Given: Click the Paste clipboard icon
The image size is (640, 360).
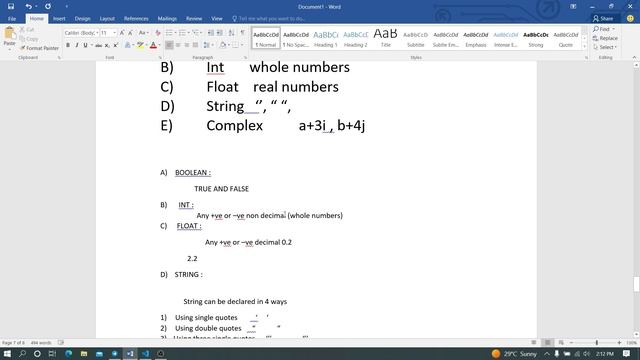Looking at the screenshot, I should [x=9, y=33].
